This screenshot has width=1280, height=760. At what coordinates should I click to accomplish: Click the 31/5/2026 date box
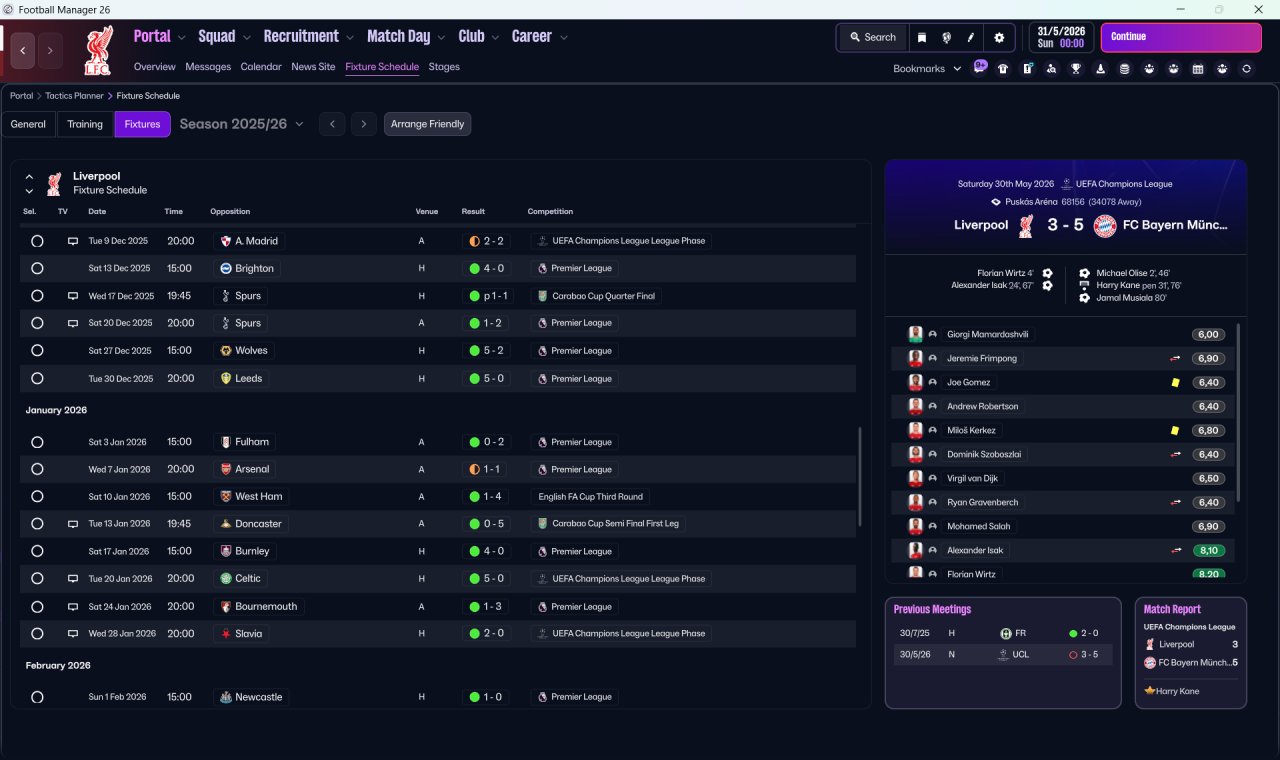(x=1059, y=37)
